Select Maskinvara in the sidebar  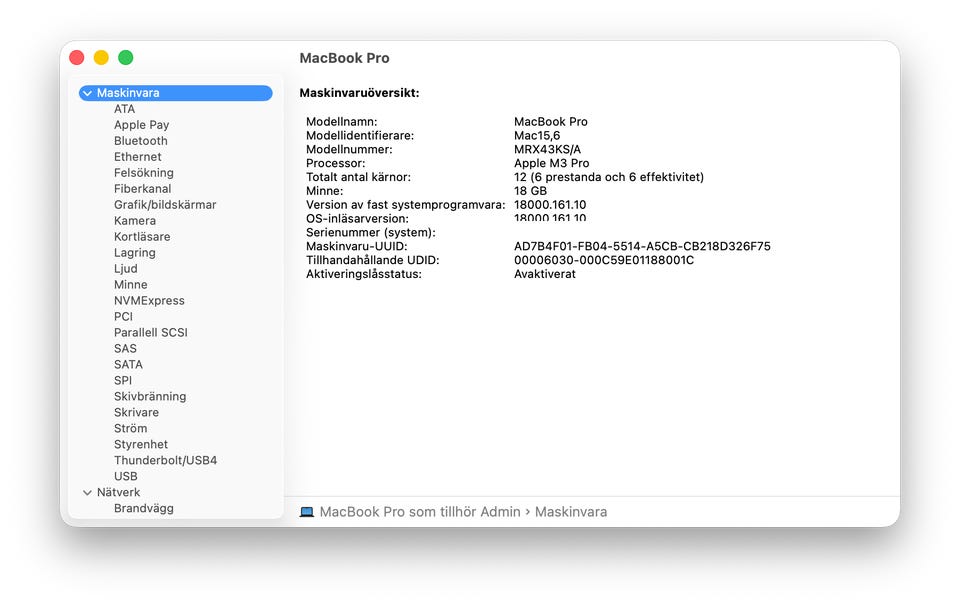[176, 93]
